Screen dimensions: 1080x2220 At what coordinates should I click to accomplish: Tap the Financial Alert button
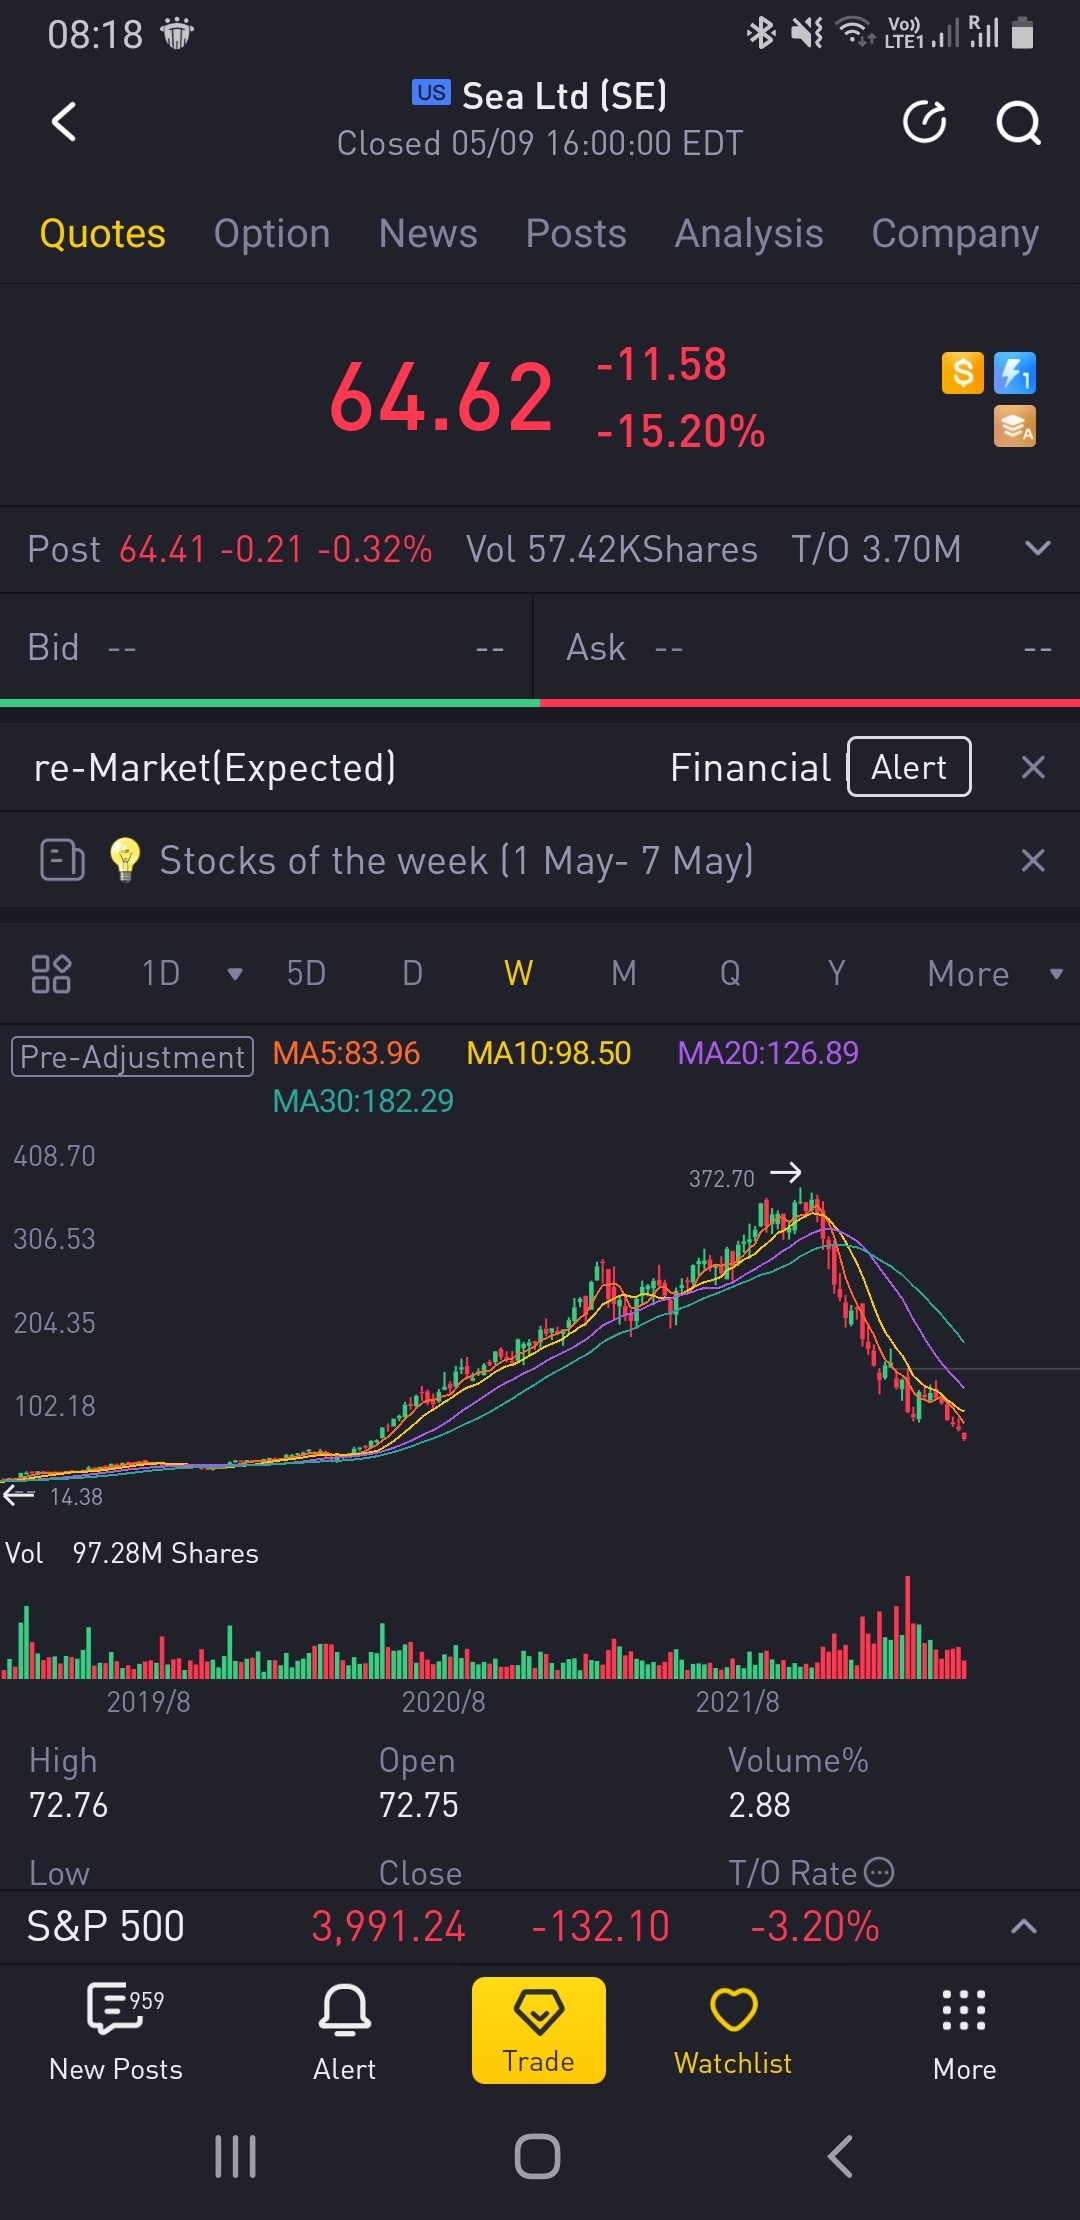908,767
